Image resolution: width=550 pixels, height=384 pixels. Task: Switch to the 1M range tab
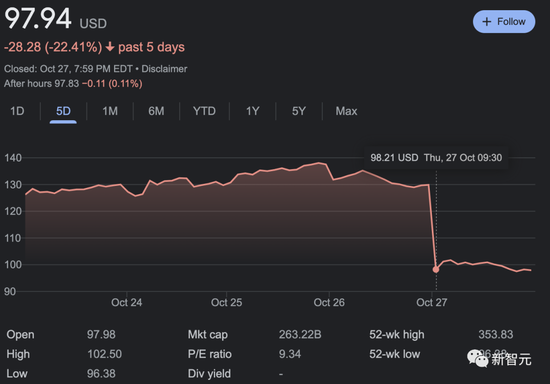(x=110, y=111)
